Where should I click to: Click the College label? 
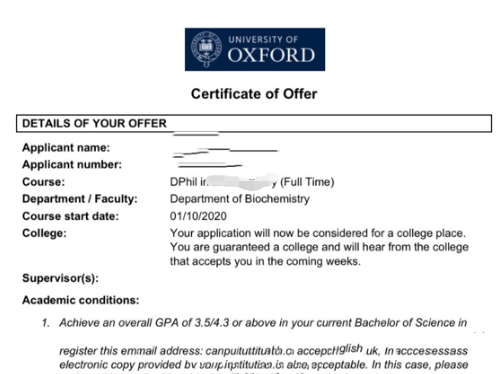click(44, 233)
